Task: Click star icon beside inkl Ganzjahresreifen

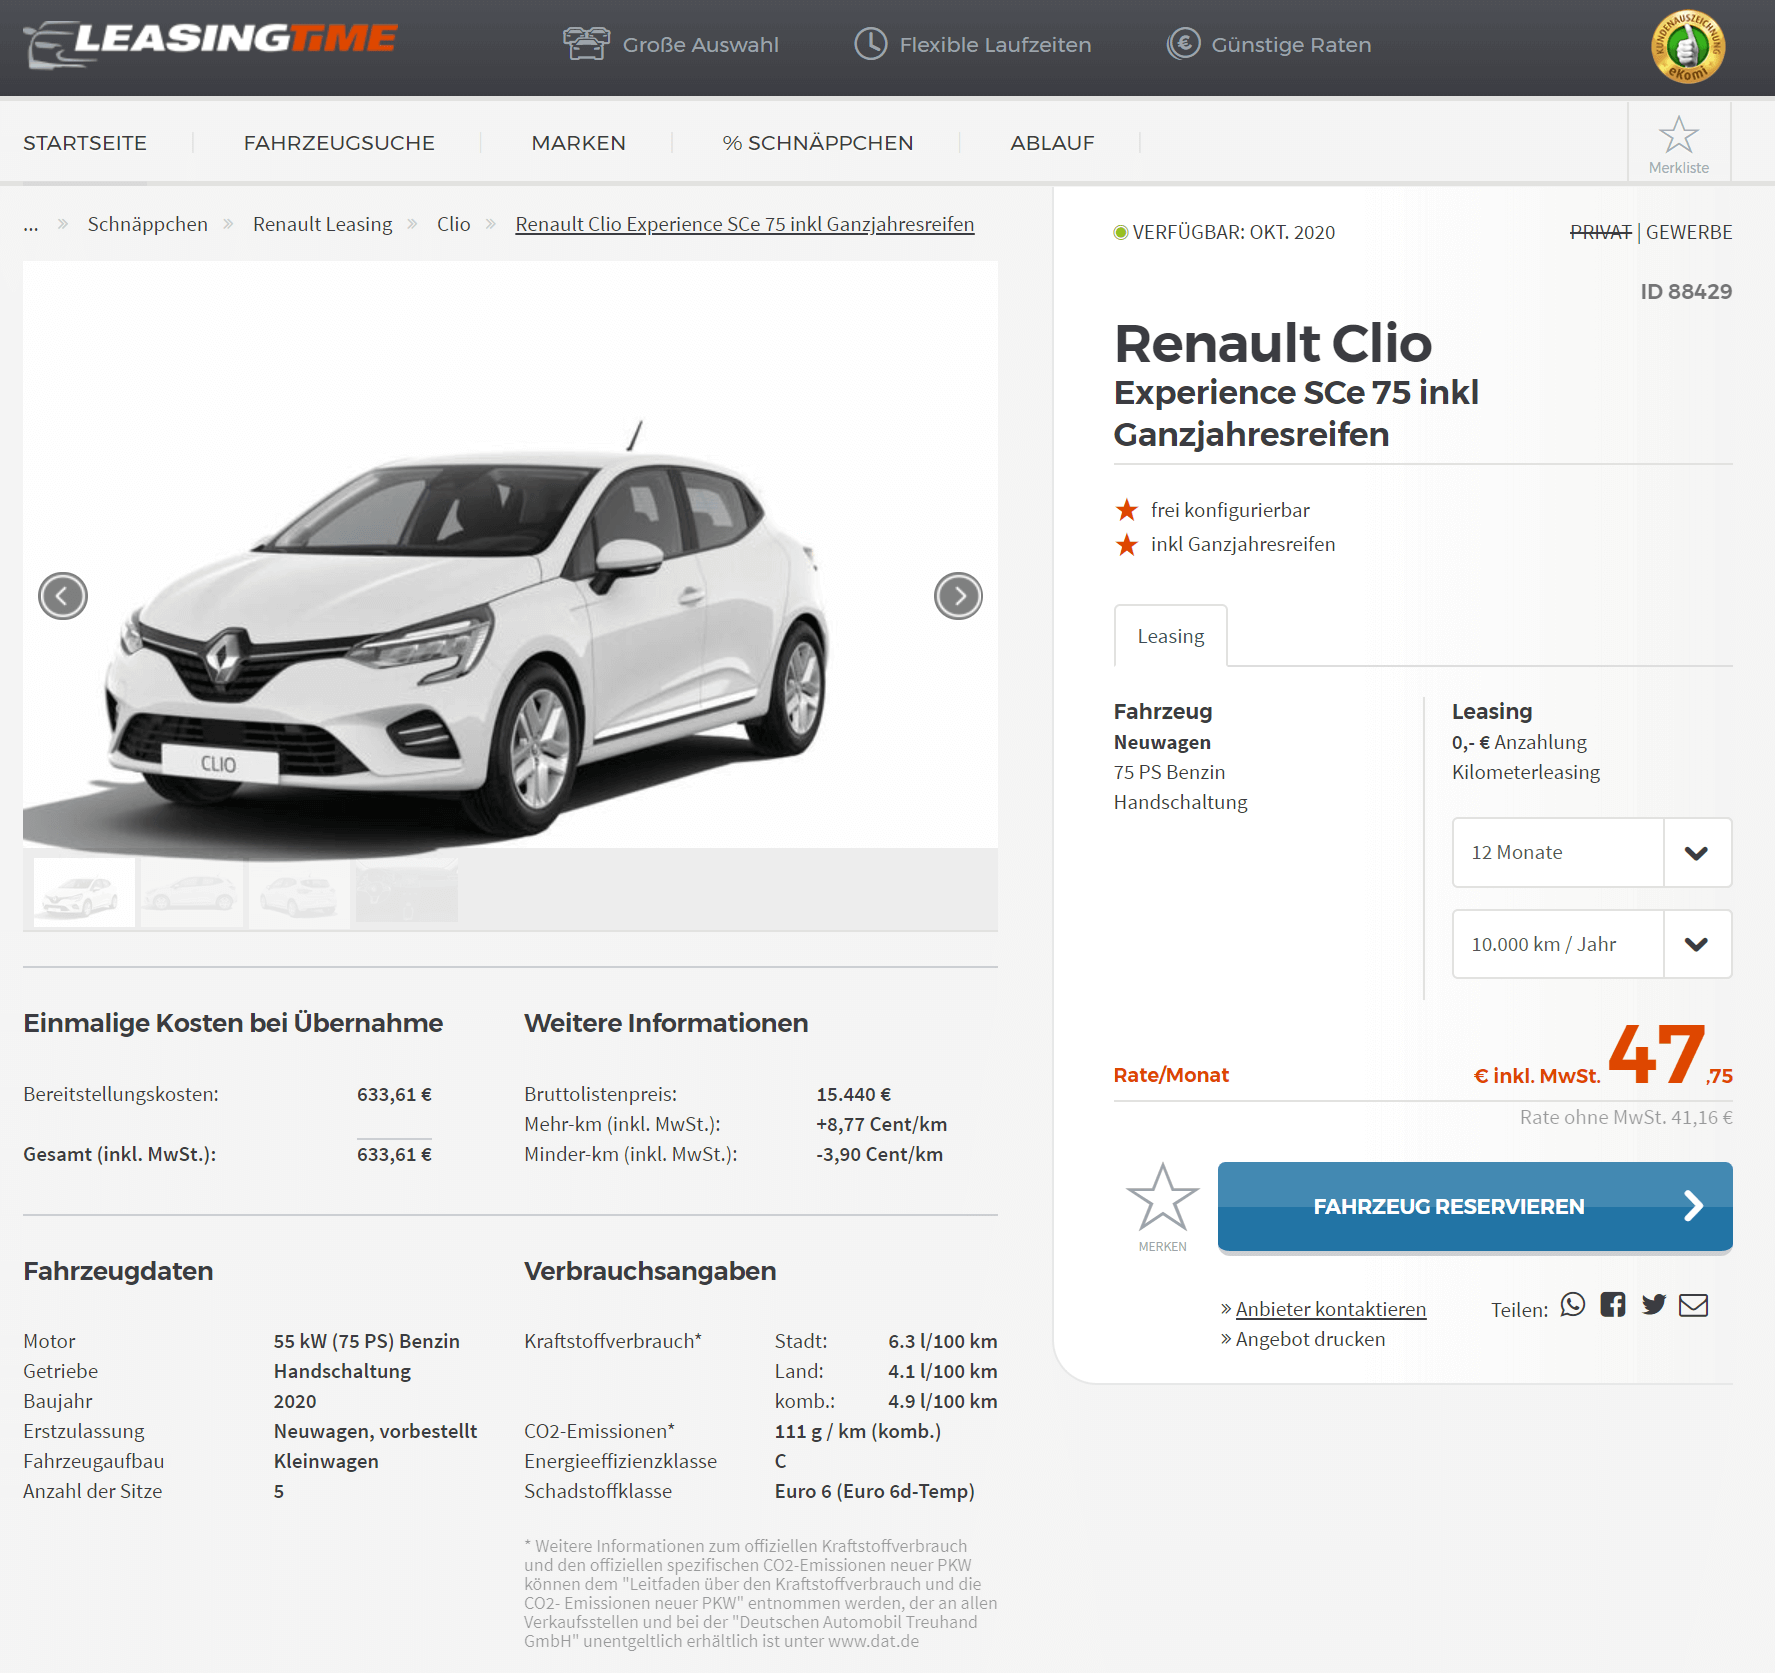Action: [x=1127, y=545]
